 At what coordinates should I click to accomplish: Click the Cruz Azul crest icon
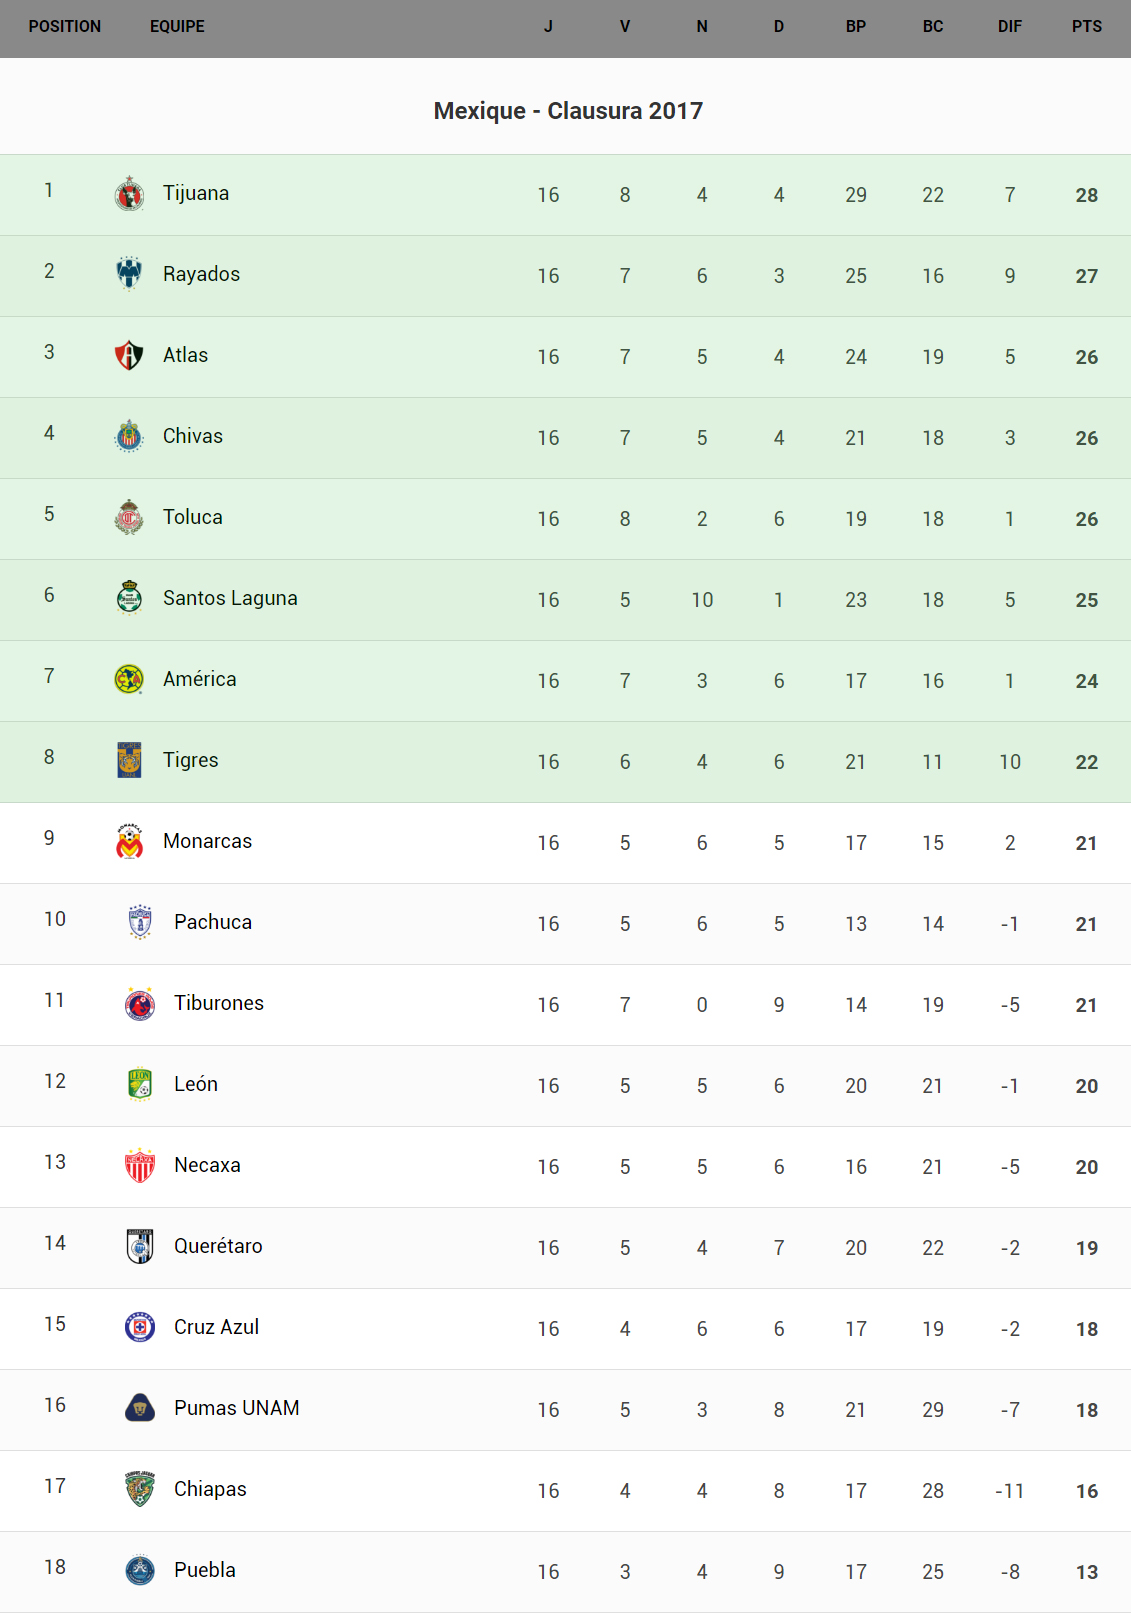pos(140,1327)
